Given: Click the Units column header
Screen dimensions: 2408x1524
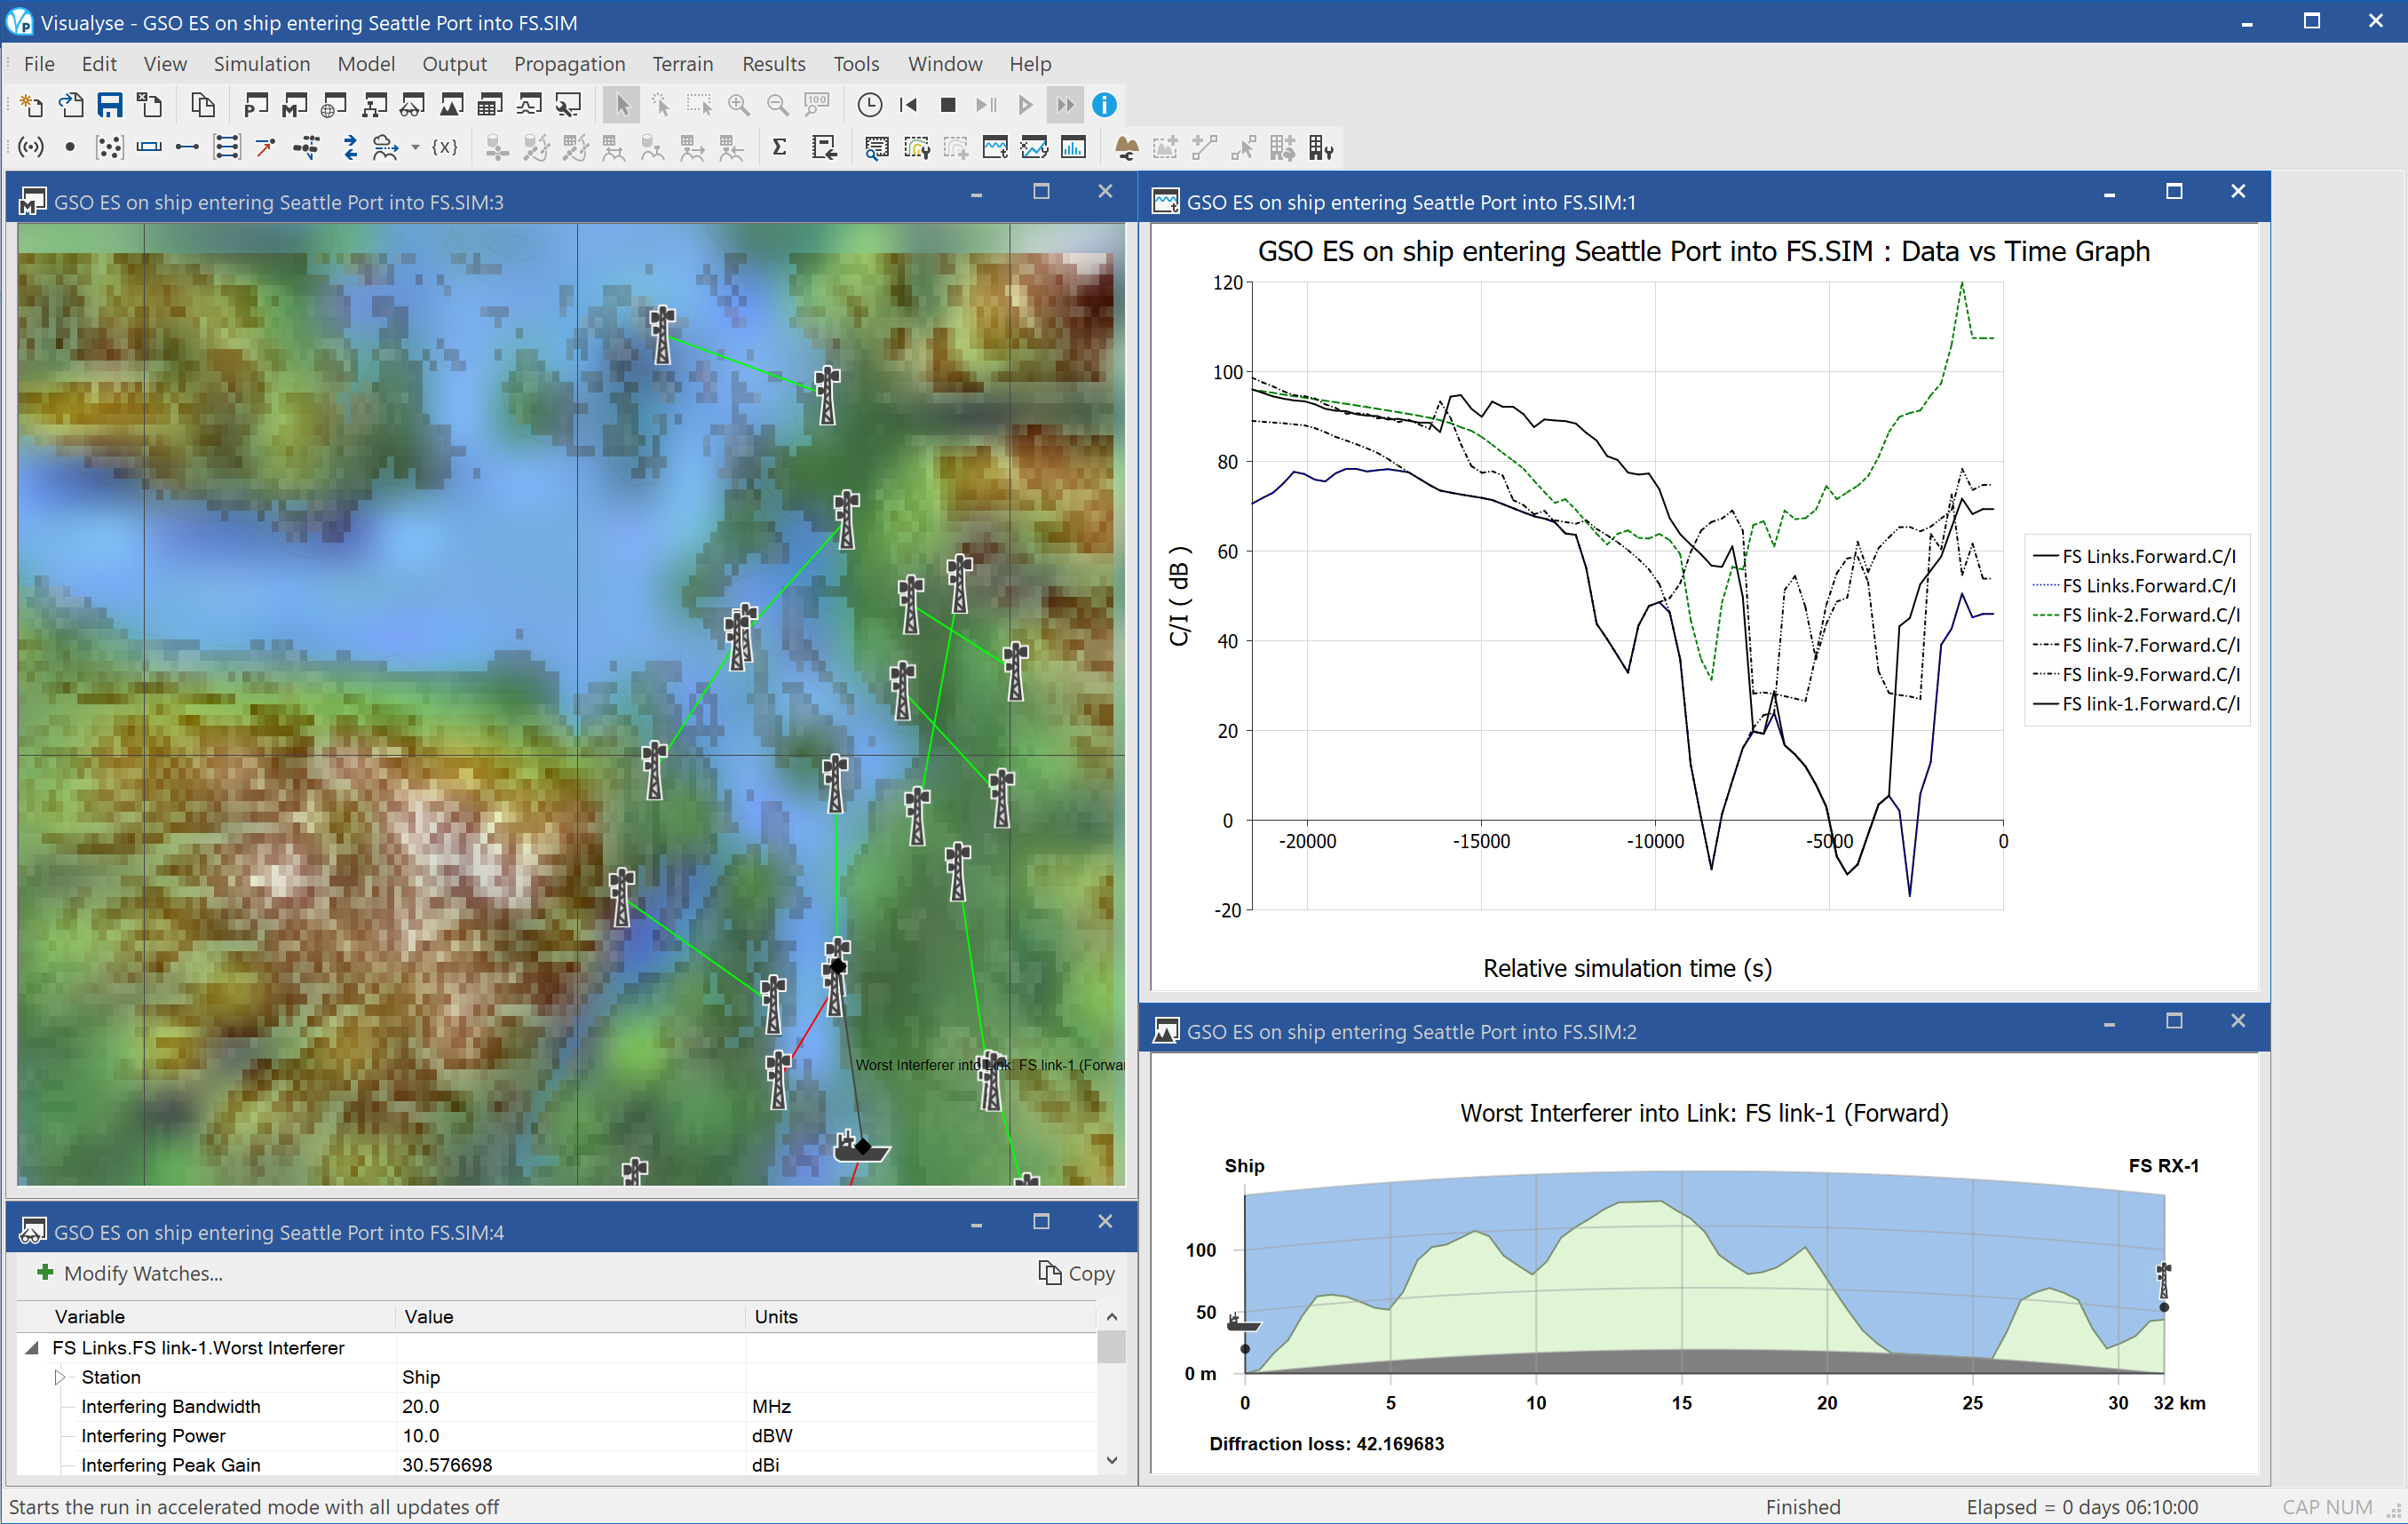Looking at the screenshot, I should pyautogui.click(x=920, y=1316).
